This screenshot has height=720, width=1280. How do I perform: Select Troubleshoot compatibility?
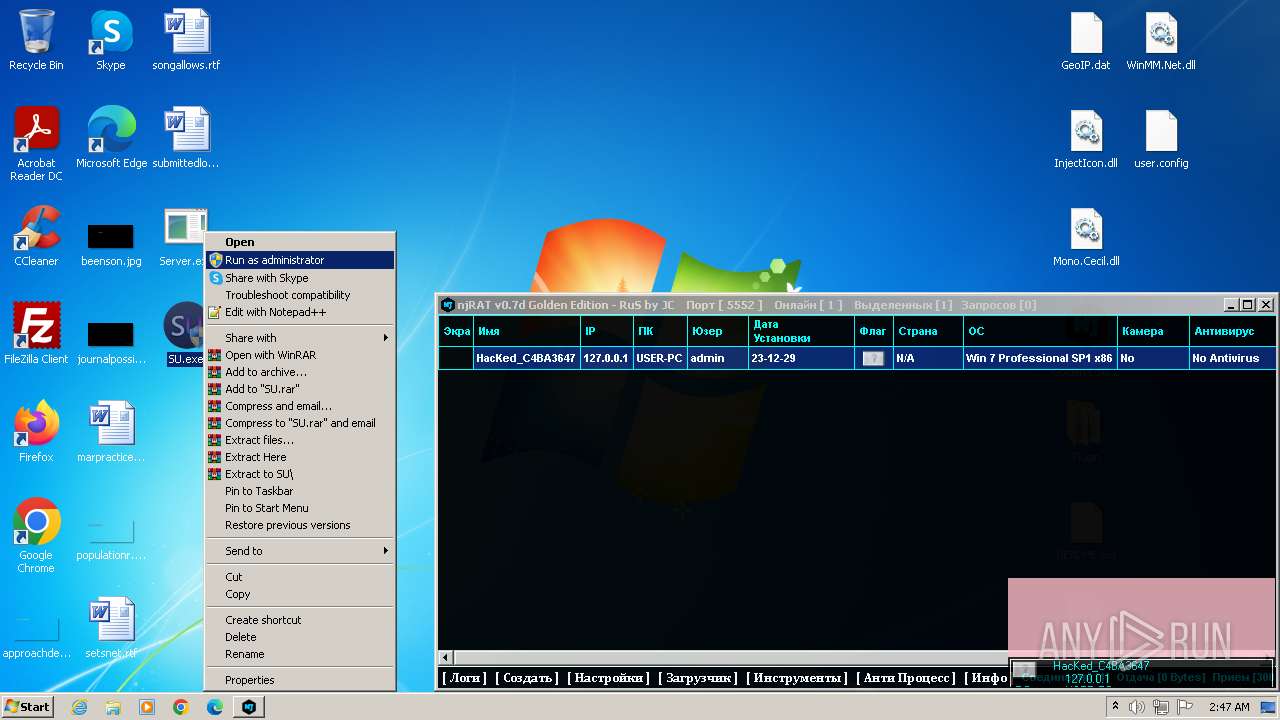coord(300,295)
